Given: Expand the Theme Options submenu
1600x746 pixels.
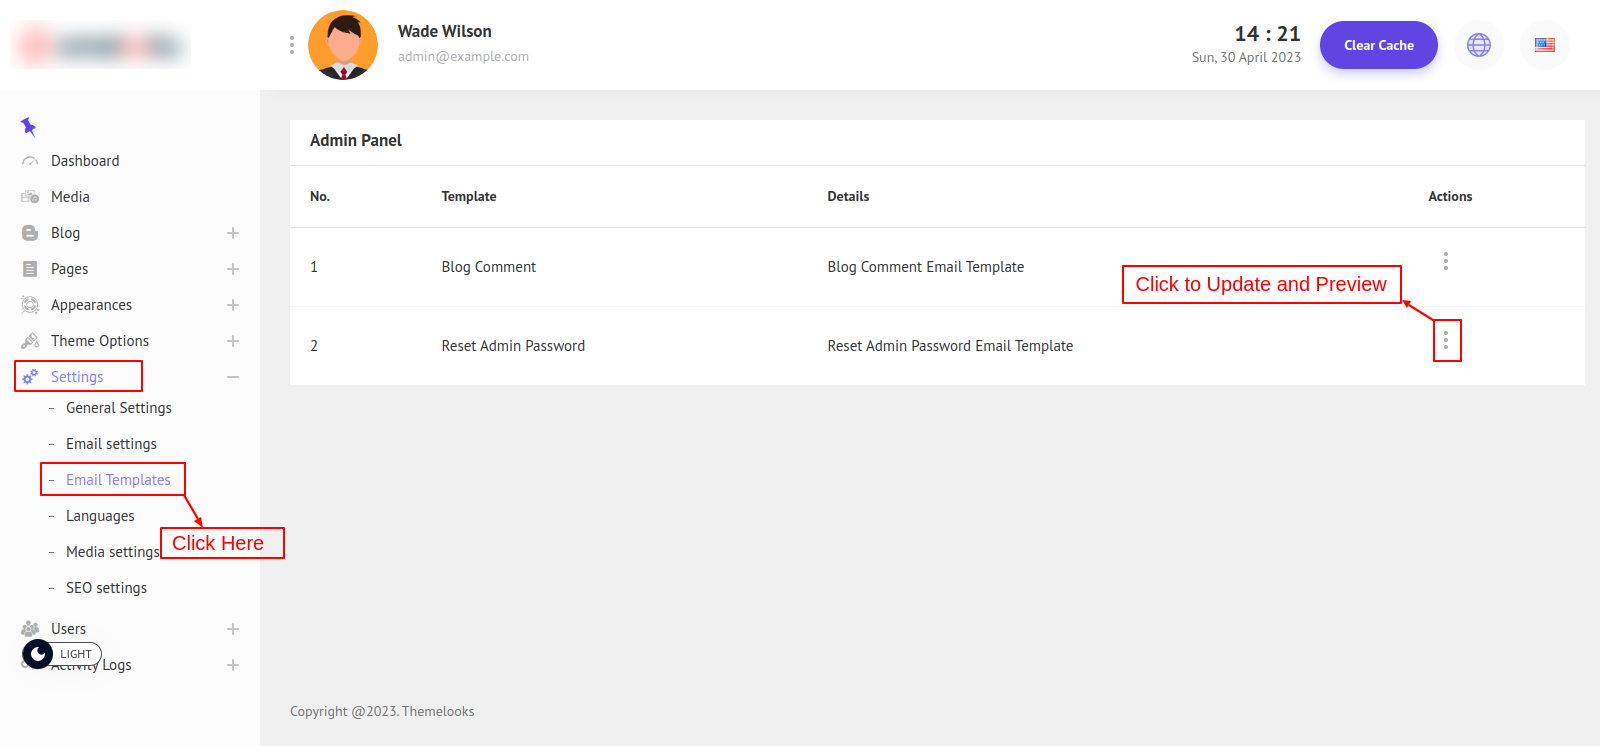Looking at the screenshot, I should click(233, 341).
